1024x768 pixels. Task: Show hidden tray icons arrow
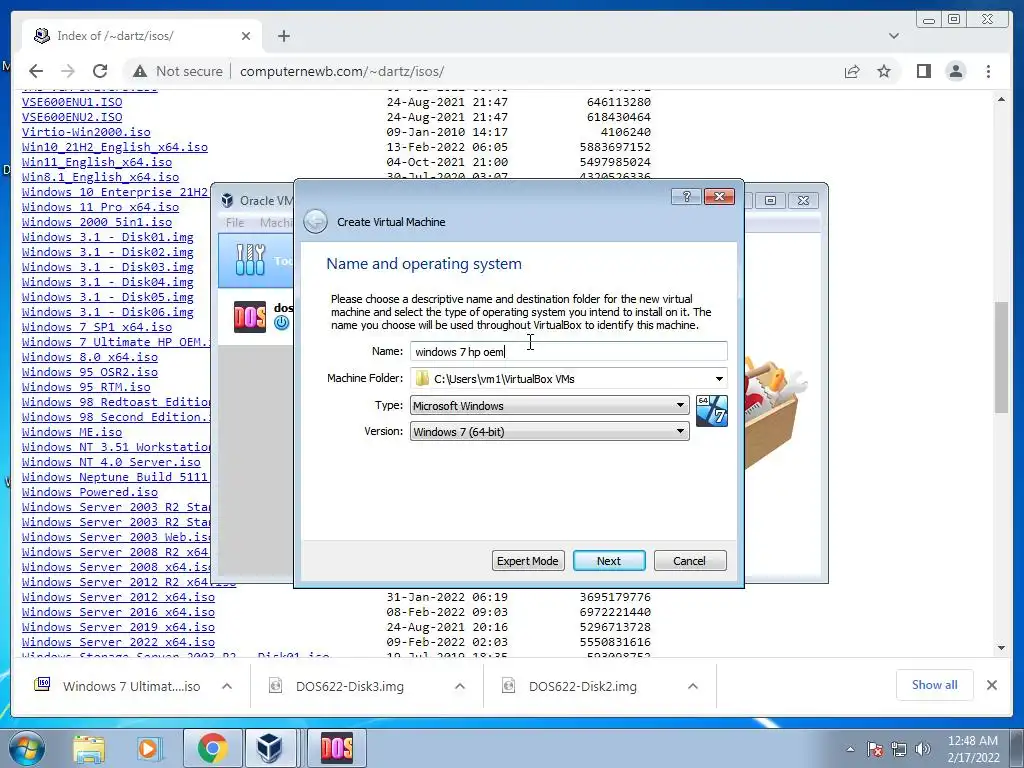[x=850, y=750]
